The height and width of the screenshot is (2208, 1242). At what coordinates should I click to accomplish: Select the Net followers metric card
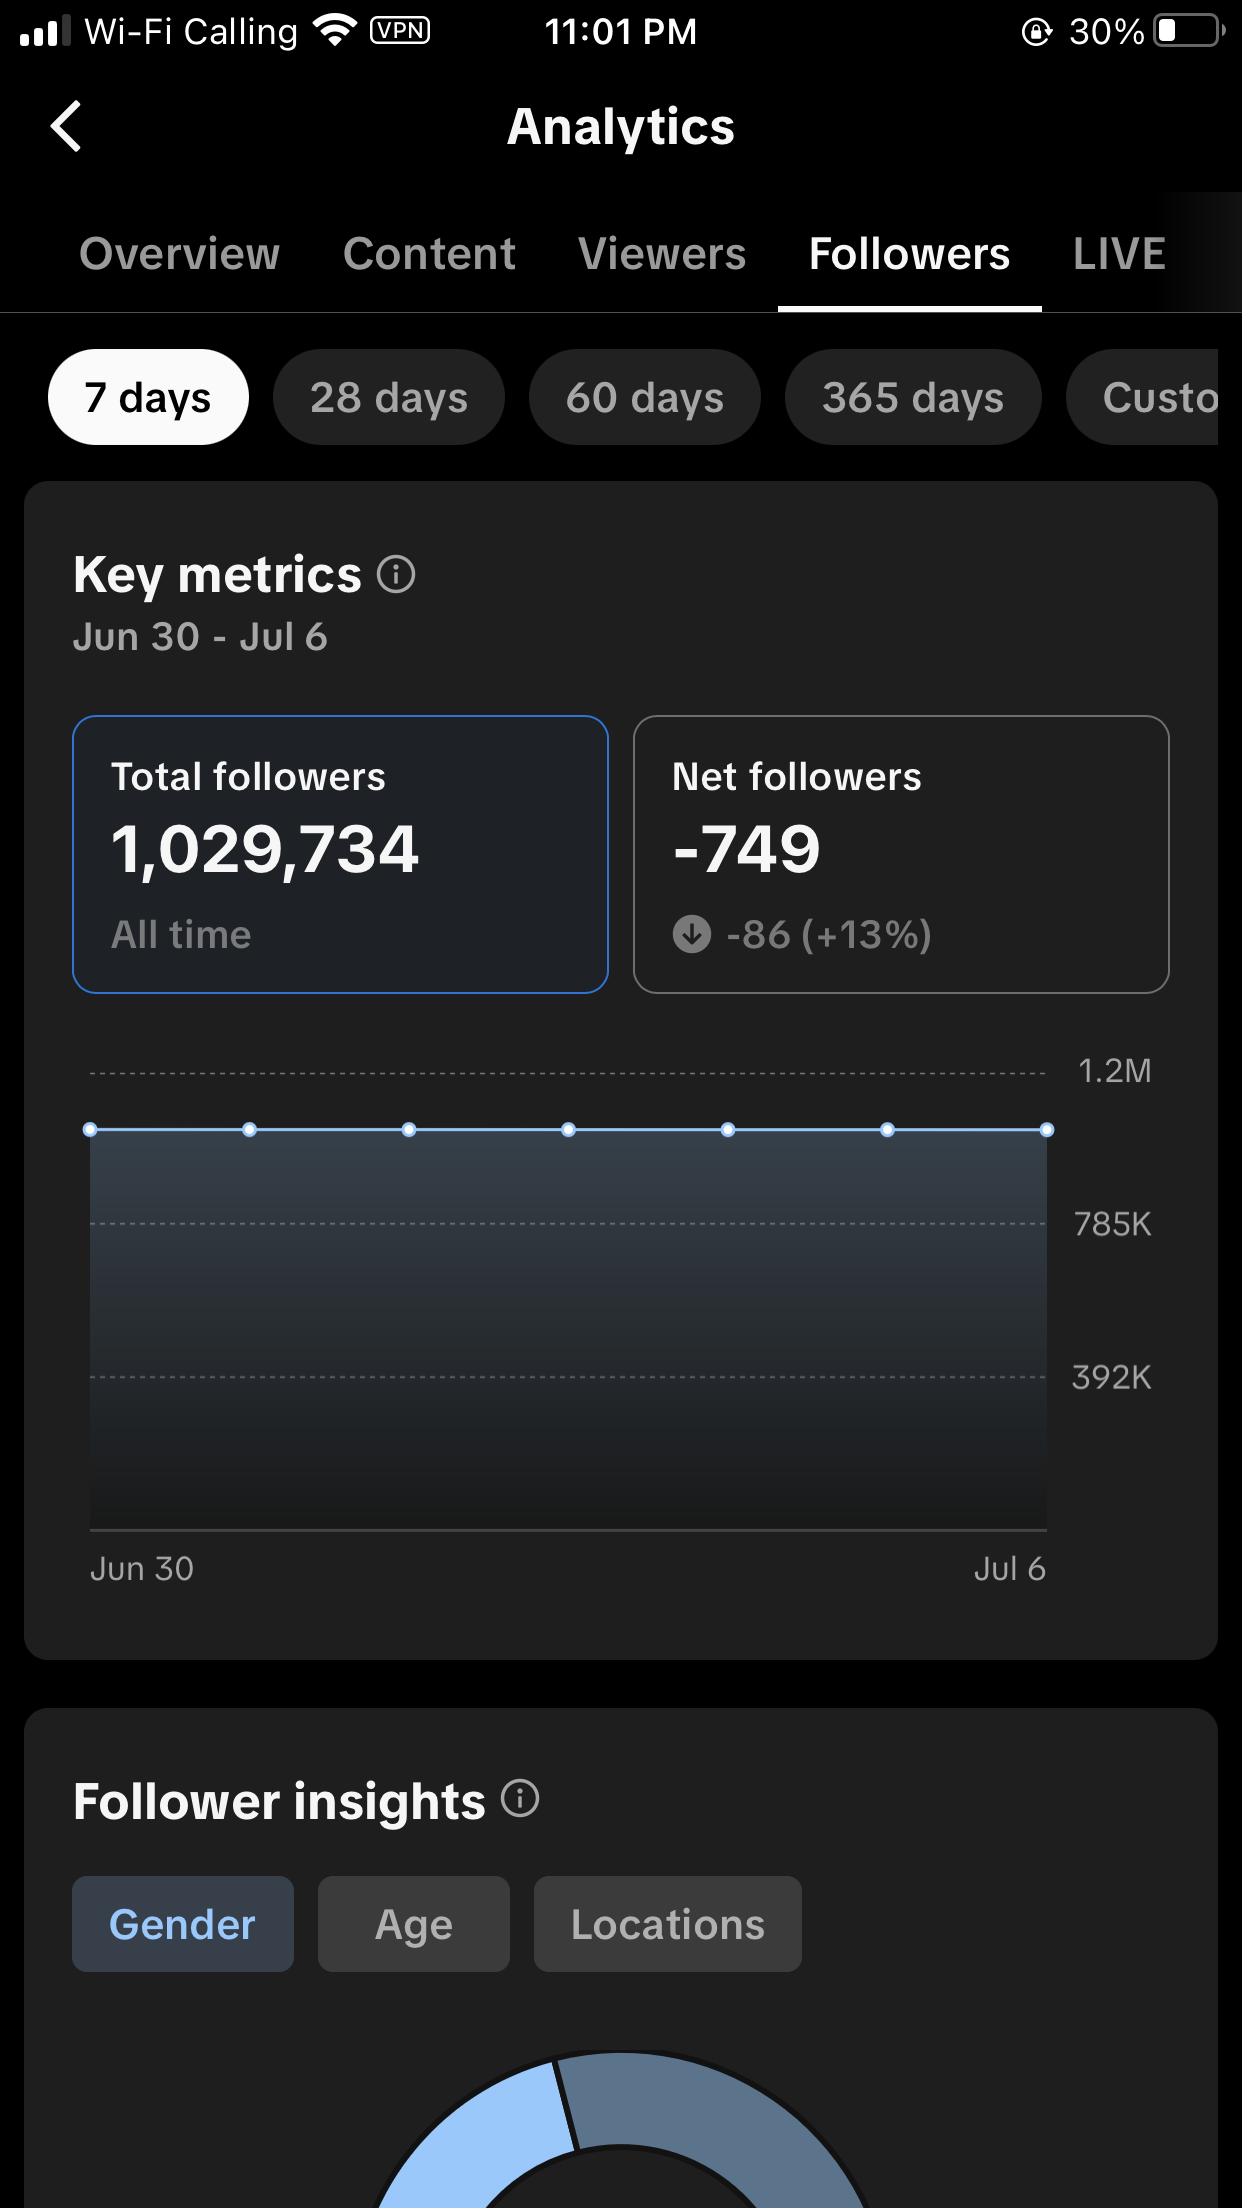[901, 854]
